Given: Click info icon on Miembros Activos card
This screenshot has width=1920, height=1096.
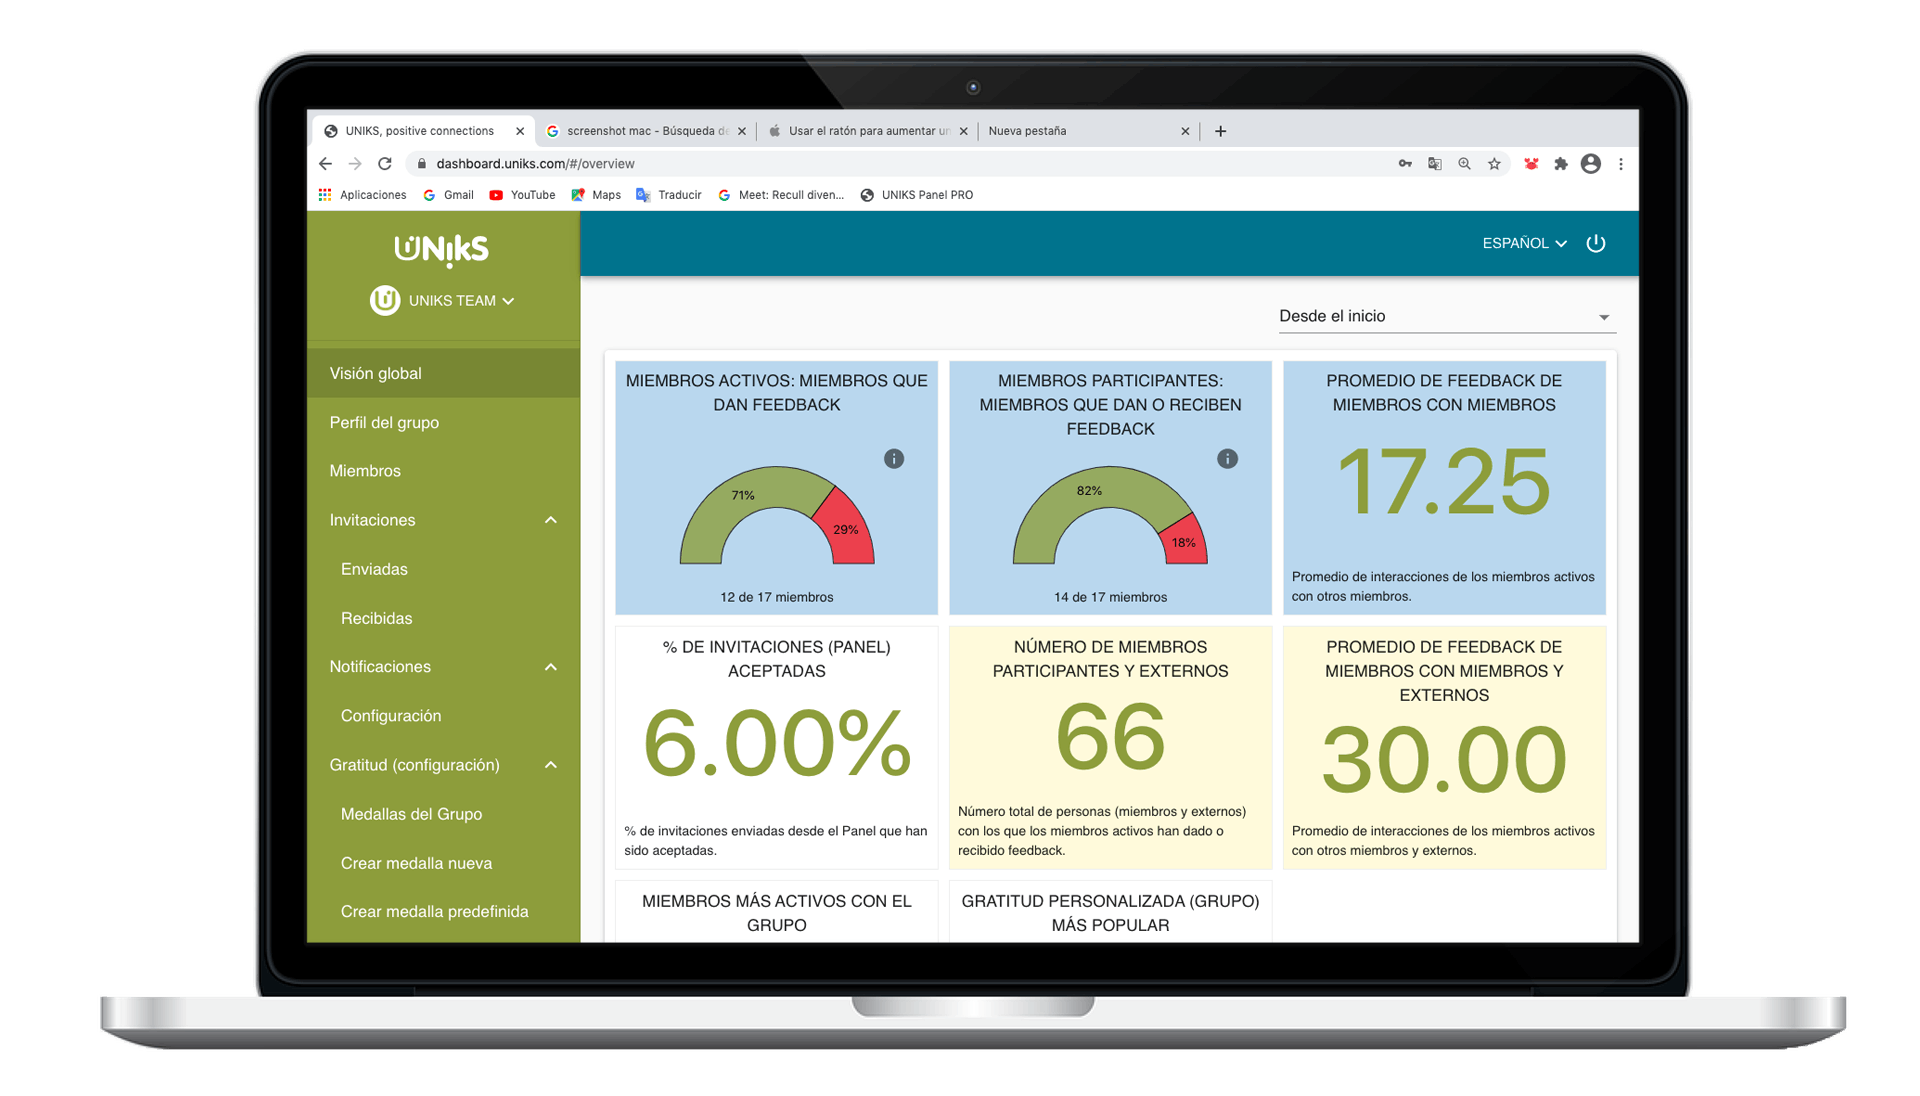Looking at the screenshot, I should point(894,459).
